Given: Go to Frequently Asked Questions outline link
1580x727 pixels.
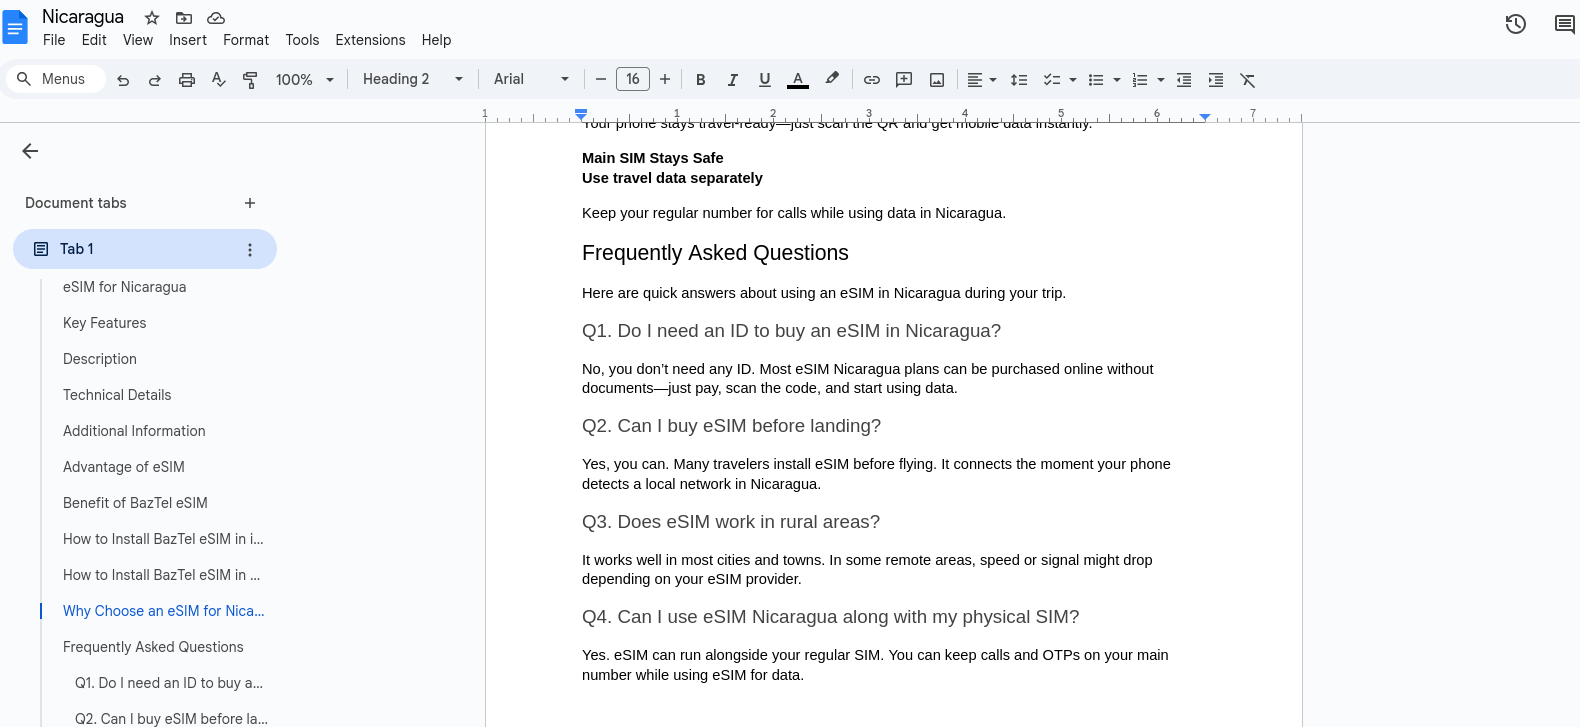Looking at the screenshot, I should coord(153,647).
